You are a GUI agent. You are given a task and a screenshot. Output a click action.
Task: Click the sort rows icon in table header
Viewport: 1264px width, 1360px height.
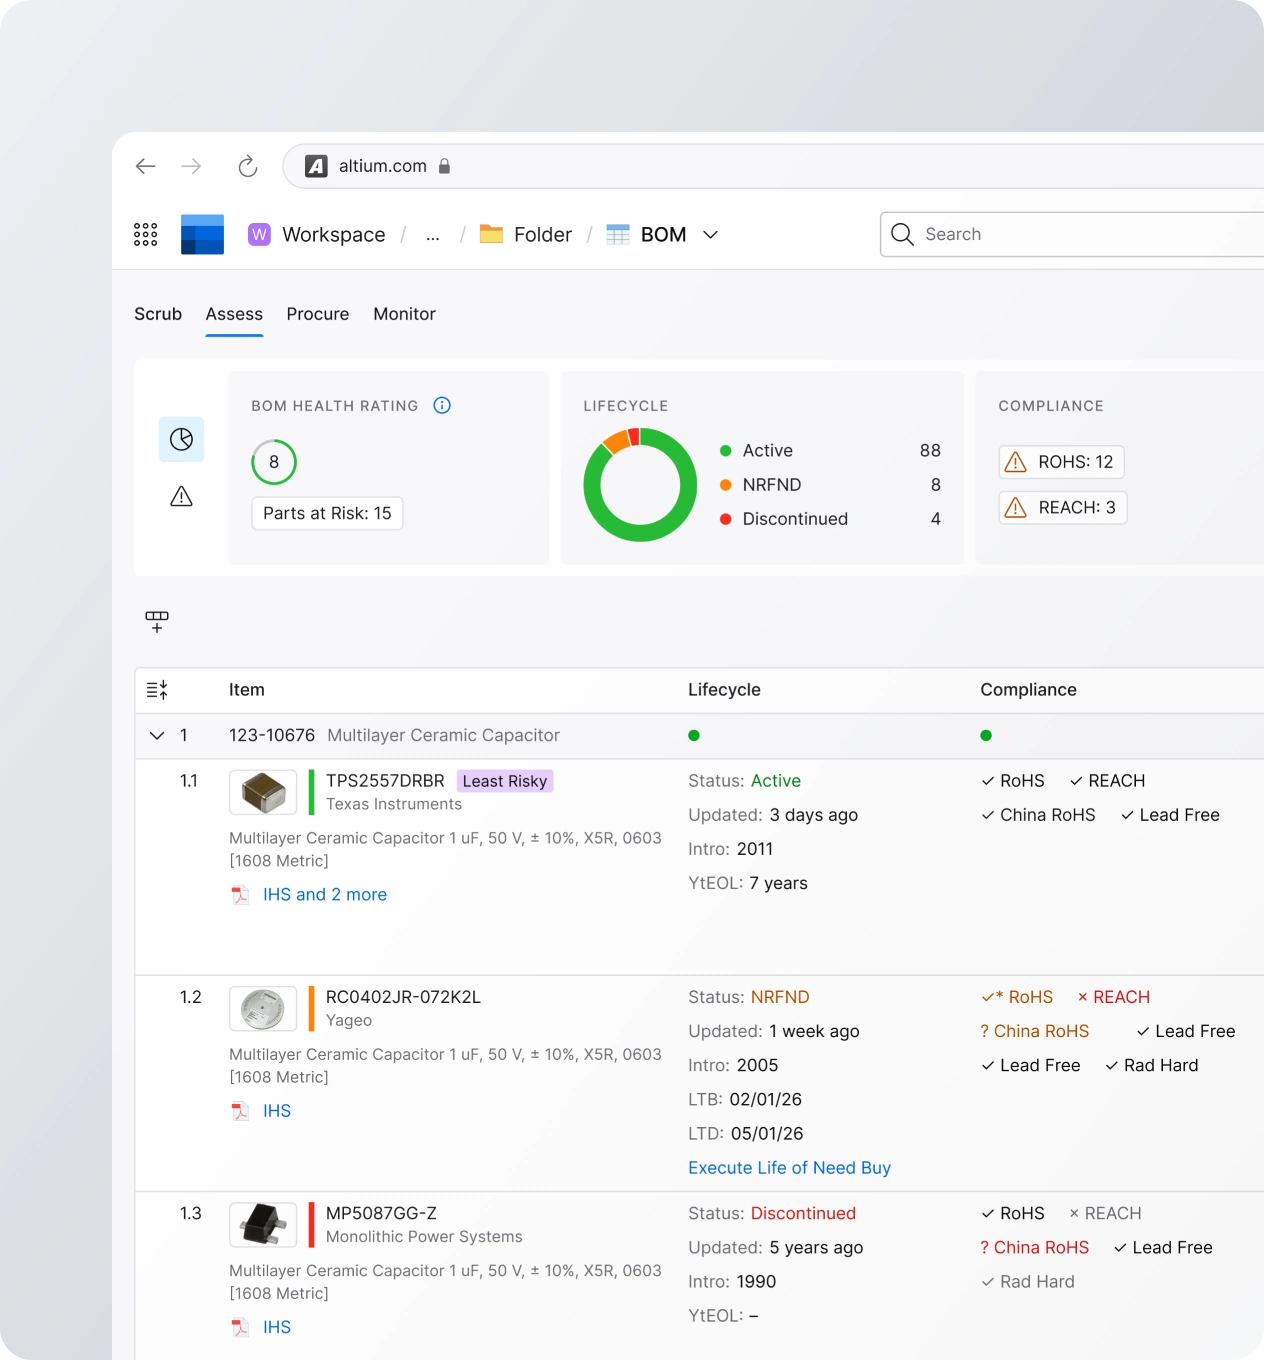[x=157, y=690]
